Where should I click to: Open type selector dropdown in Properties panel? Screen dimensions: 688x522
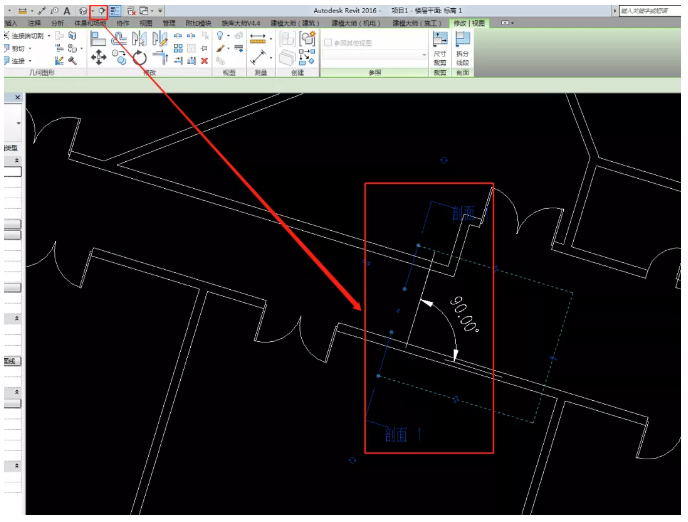[x=18, y=123]
